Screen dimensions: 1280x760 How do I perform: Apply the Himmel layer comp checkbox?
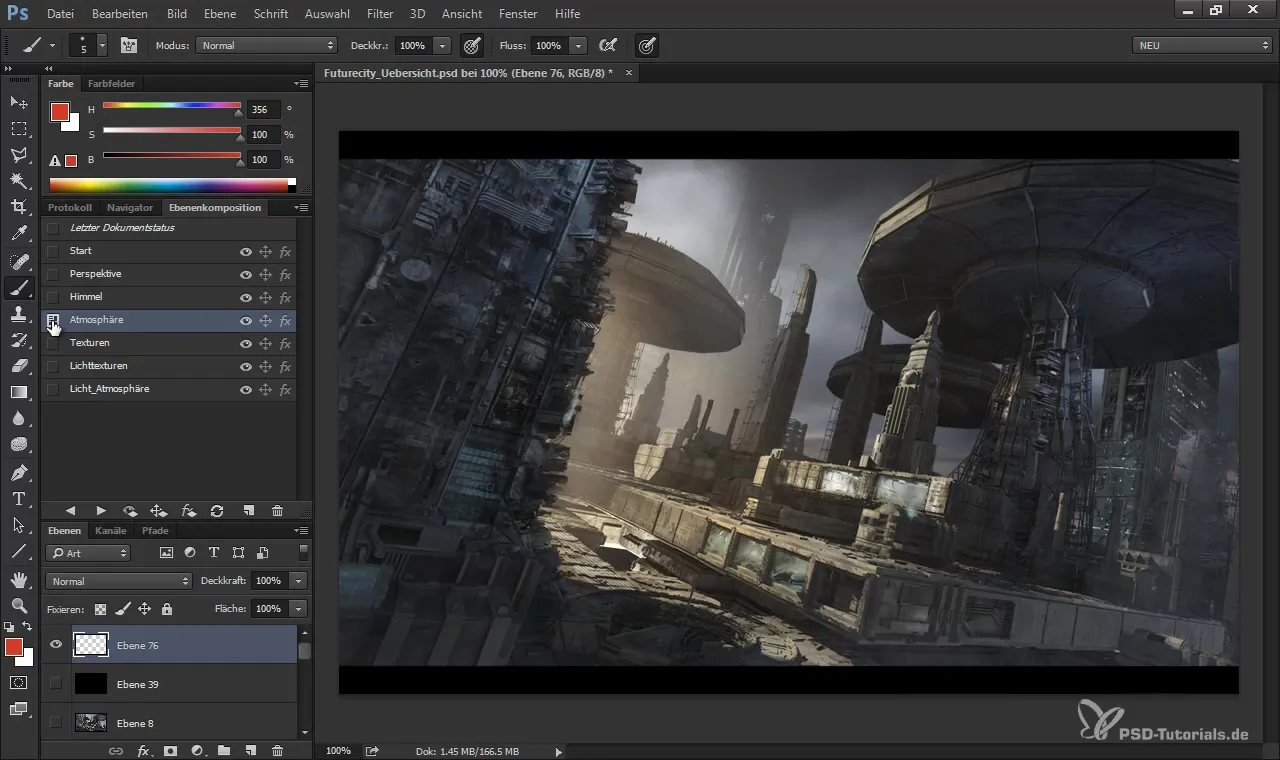click(53, 297)
